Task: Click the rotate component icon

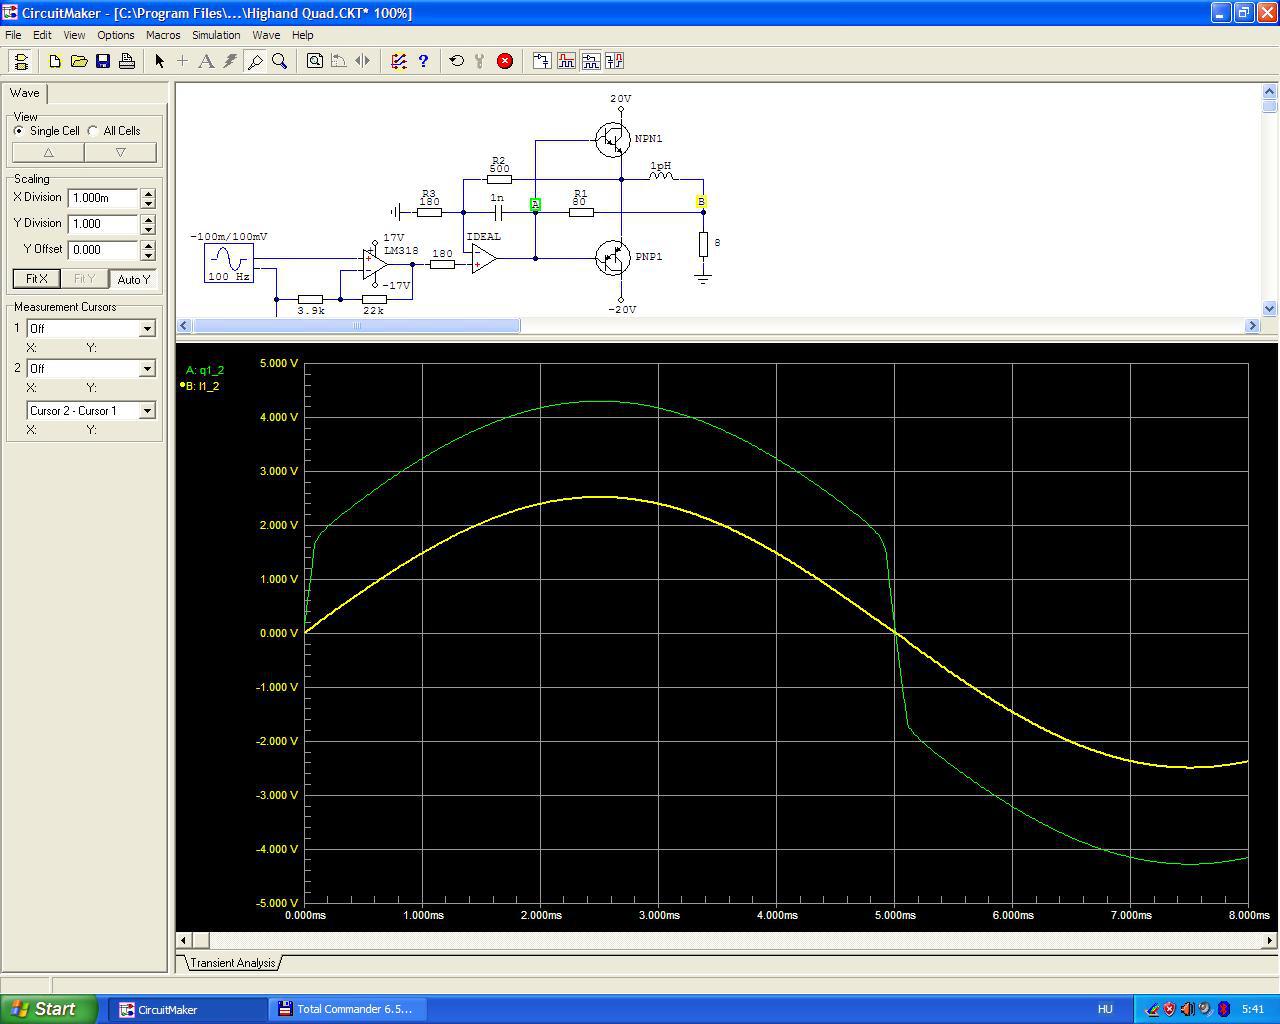Action: [x=339, y=61]
